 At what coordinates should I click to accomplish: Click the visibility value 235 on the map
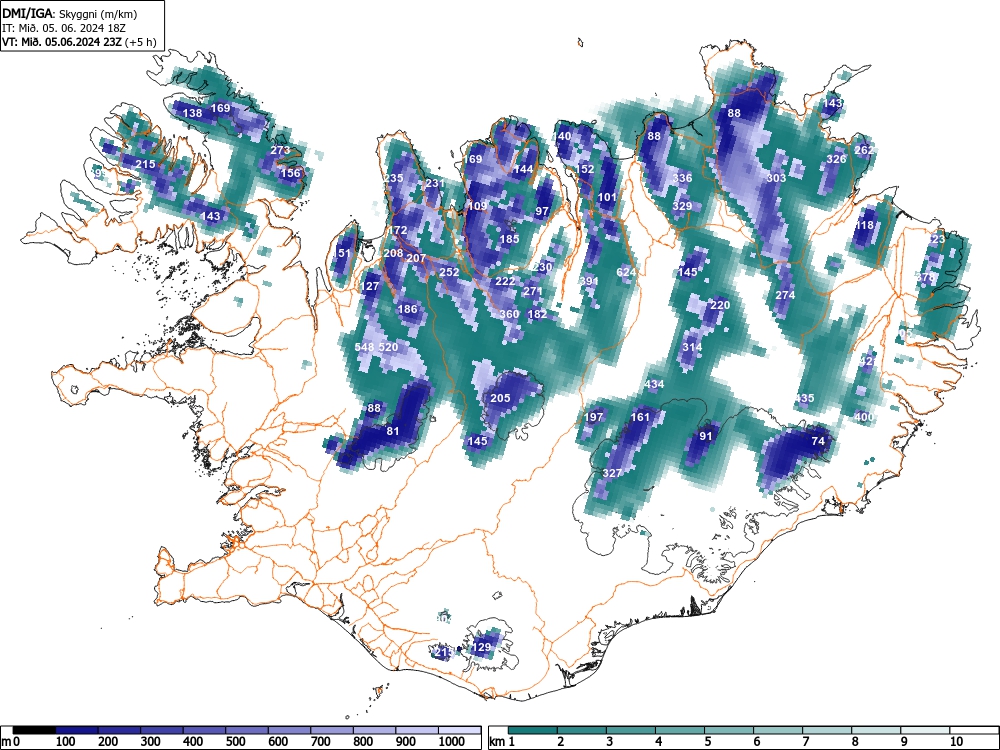coord(393,179)
